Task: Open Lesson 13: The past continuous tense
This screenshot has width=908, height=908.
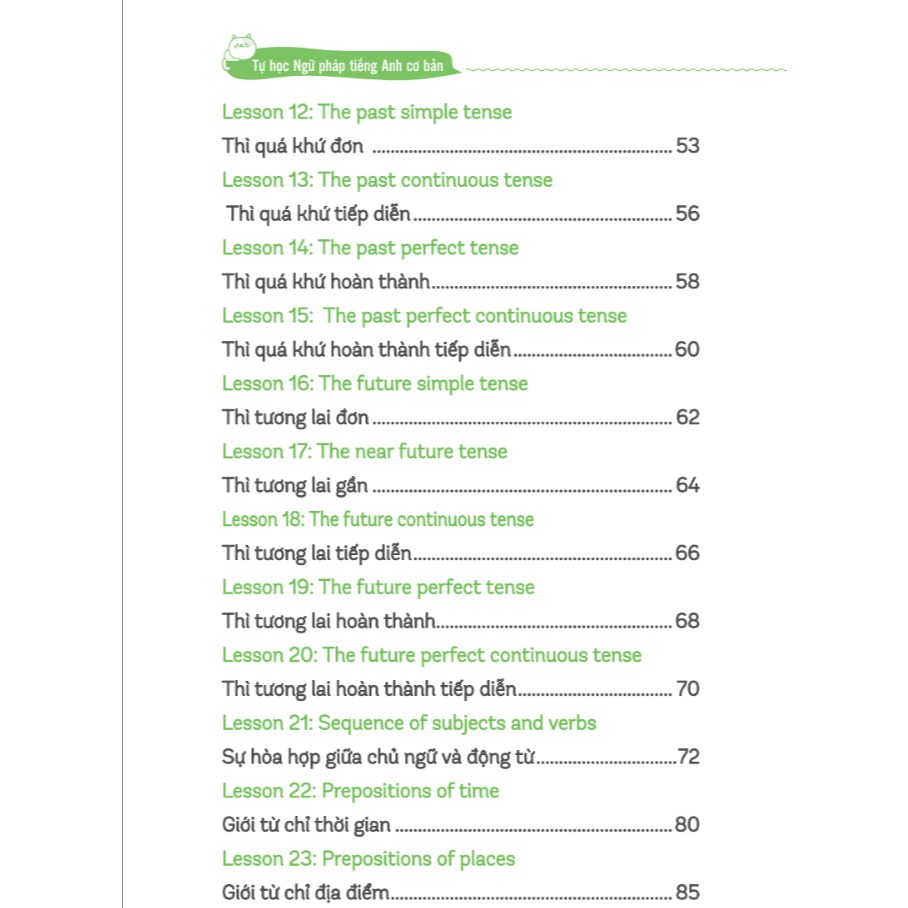Action: [x=387, y=180]
